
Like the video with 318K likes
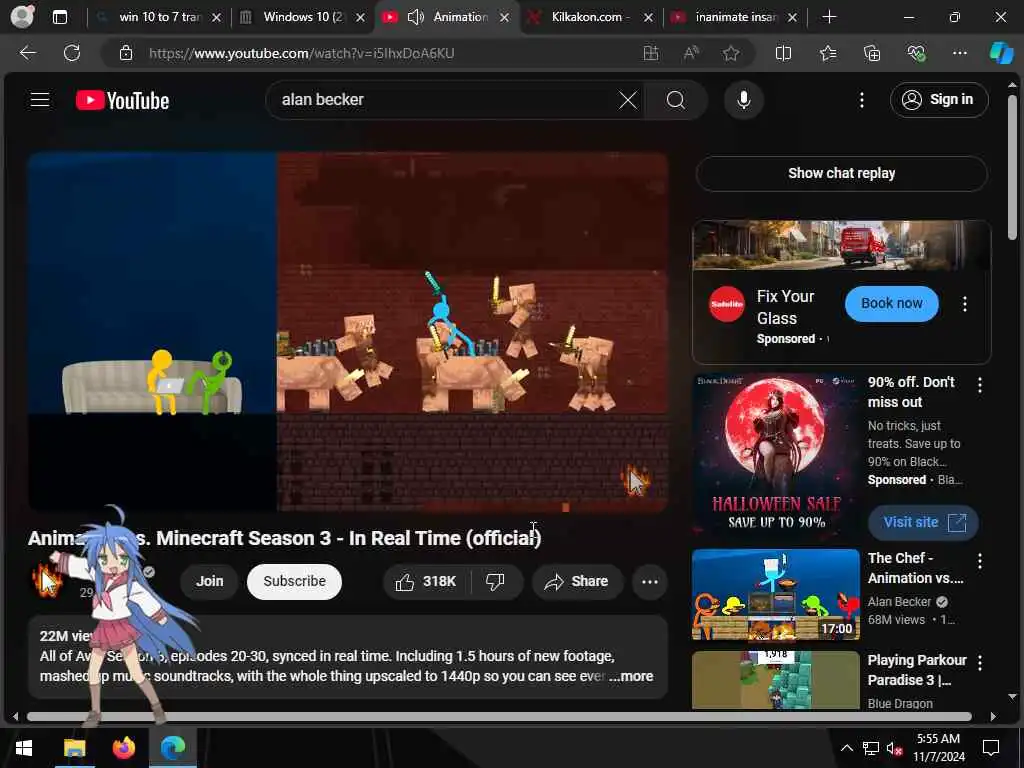[x=426, y=581]
